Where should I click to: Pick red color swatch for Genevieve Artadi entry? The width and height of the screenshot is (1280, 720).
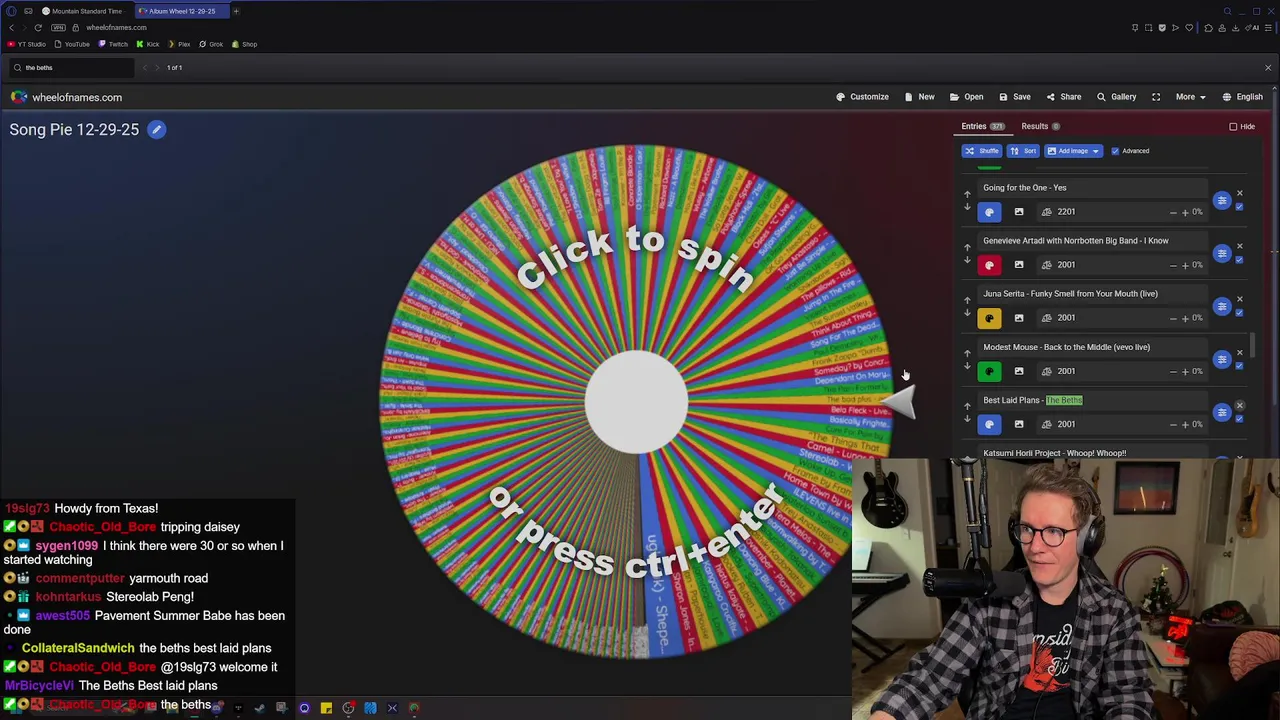[x=989, y=265]
